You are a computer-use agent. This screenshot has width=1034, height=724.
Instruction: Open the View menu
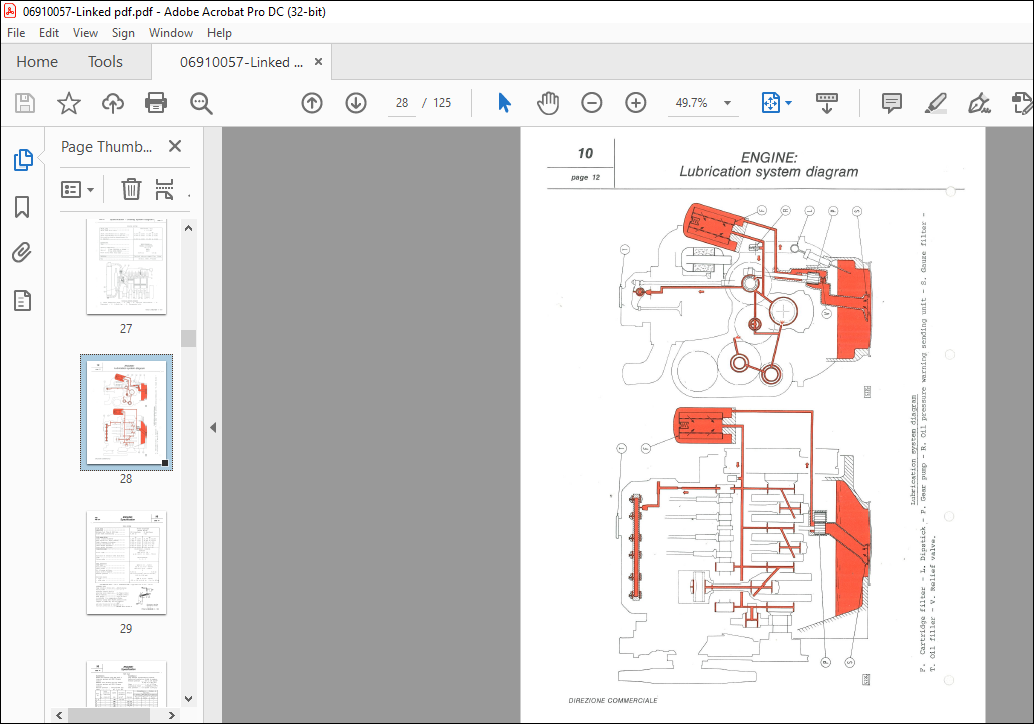coord(85,32)
